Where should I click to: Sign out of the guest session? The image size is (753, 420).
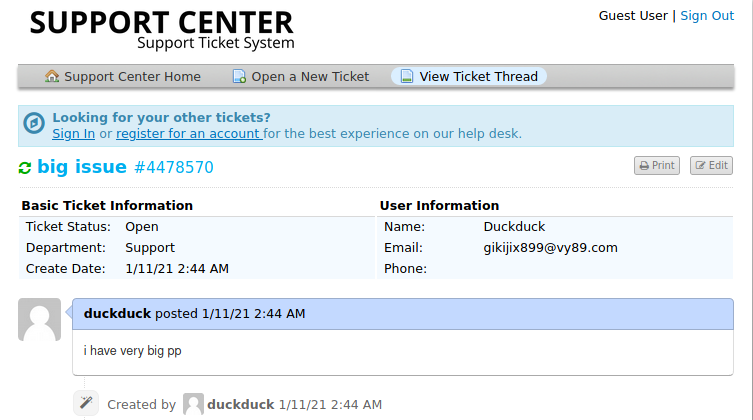(x=707, y=16)
